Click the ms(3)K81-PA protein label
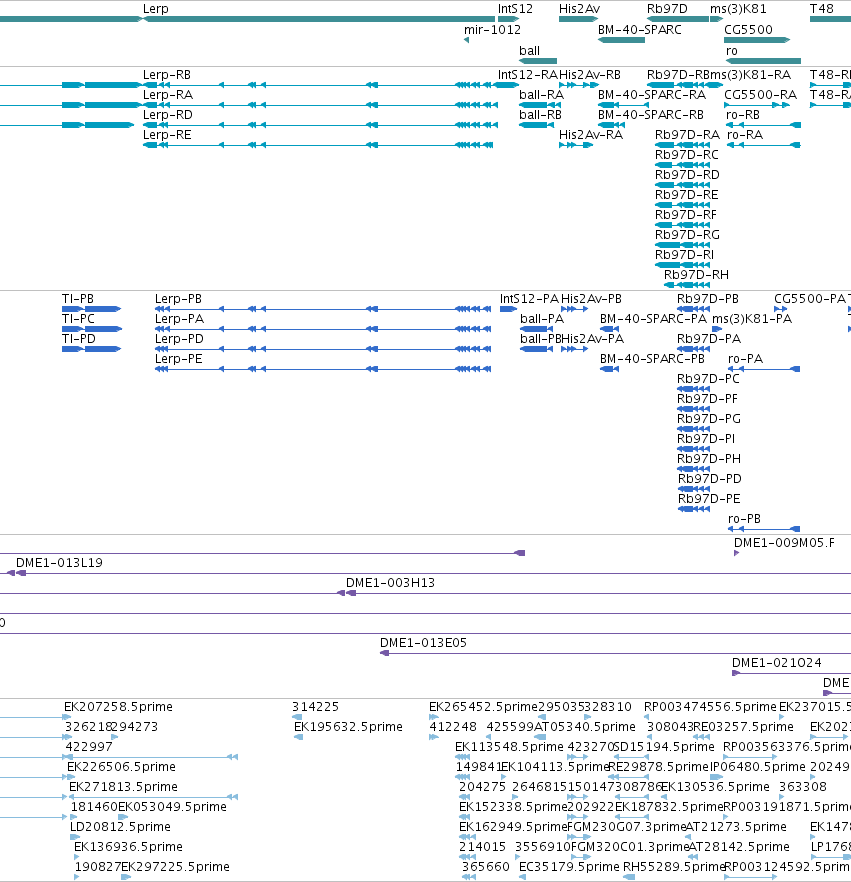Screen dimensions: 851x882 (752, 319)
